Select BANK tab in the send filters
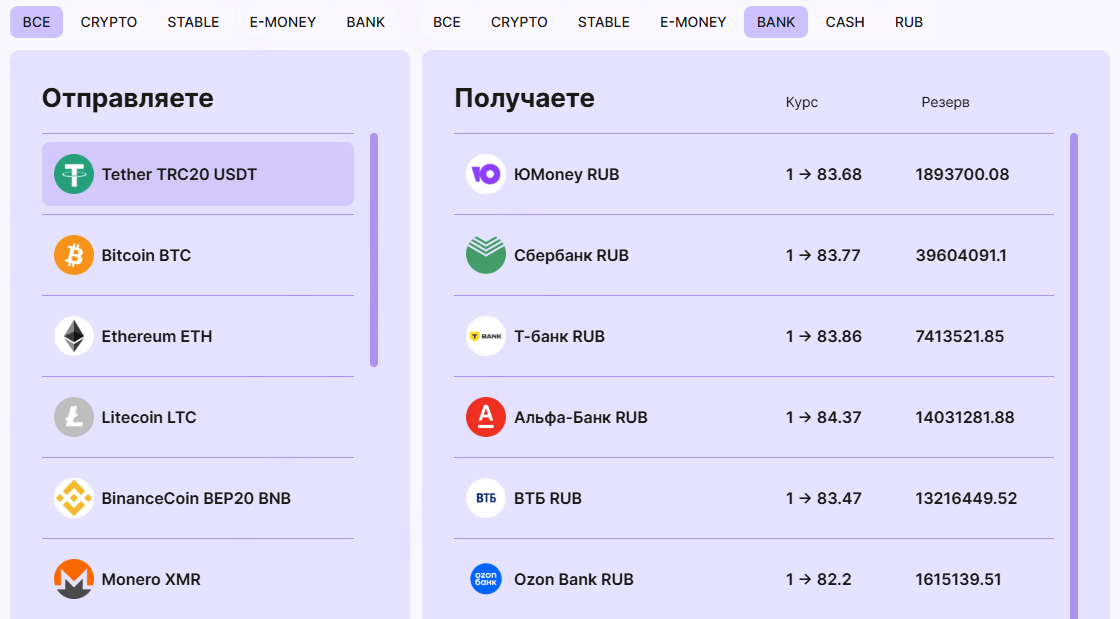1120x619 pixels. pyautogui.click(x=366, y=22)
